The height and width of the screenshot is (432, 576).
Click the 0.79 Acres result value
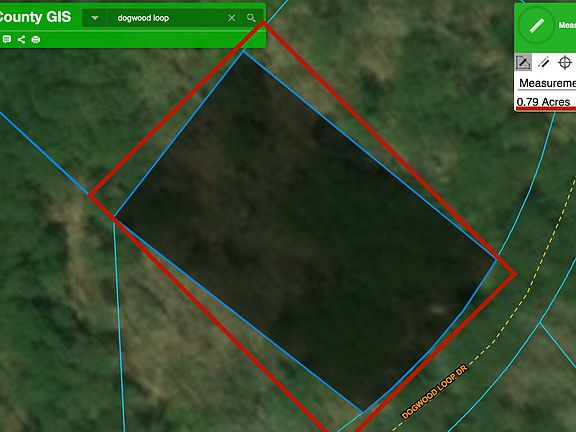[543, 102]
